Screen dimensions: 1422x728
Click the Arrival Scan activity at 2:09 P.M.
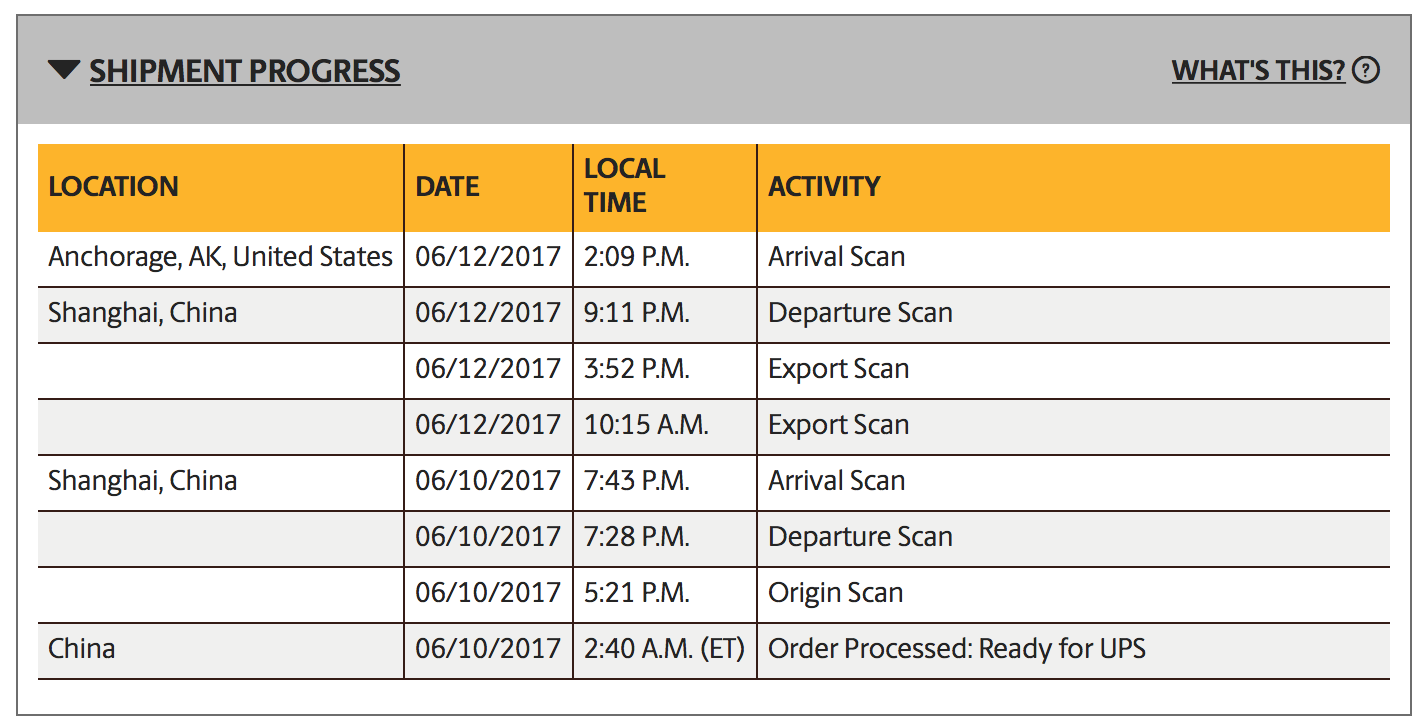[x=836, y=257]
